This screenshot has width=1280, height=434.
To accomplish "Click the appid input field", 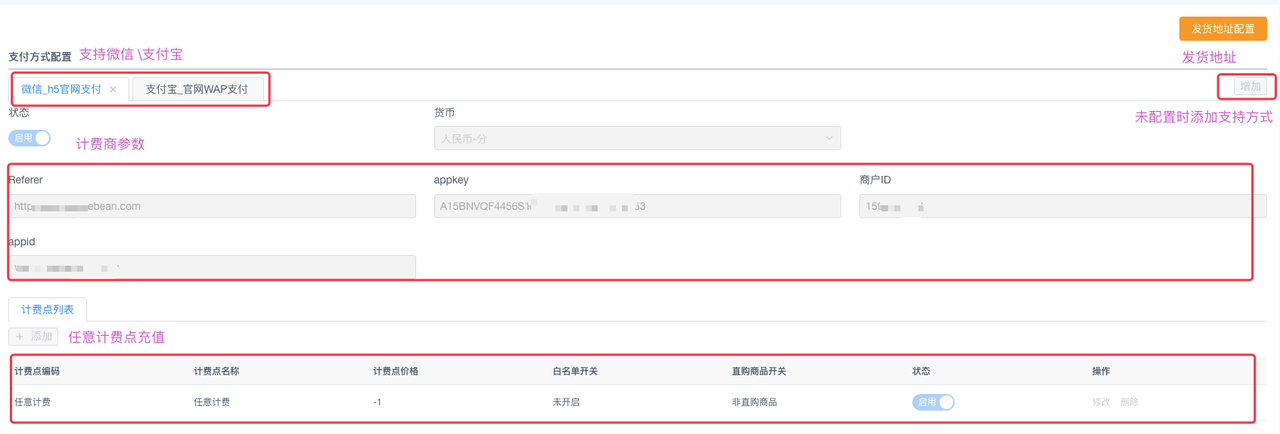I will pos(212,268).
